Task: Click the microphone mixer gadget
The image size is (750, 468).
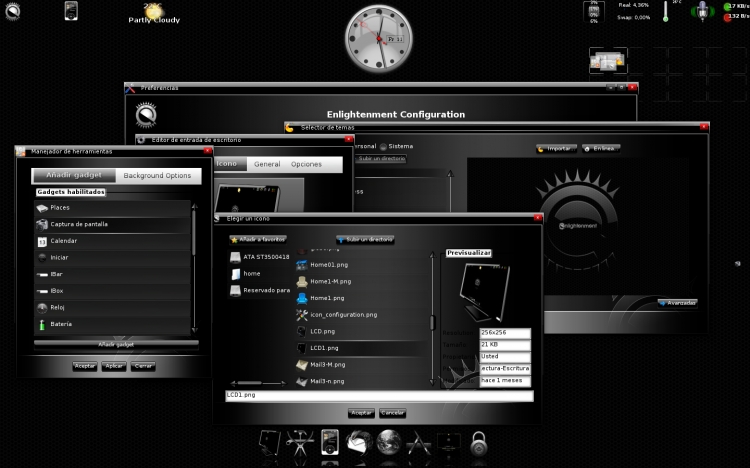Action: coord(702,11)
